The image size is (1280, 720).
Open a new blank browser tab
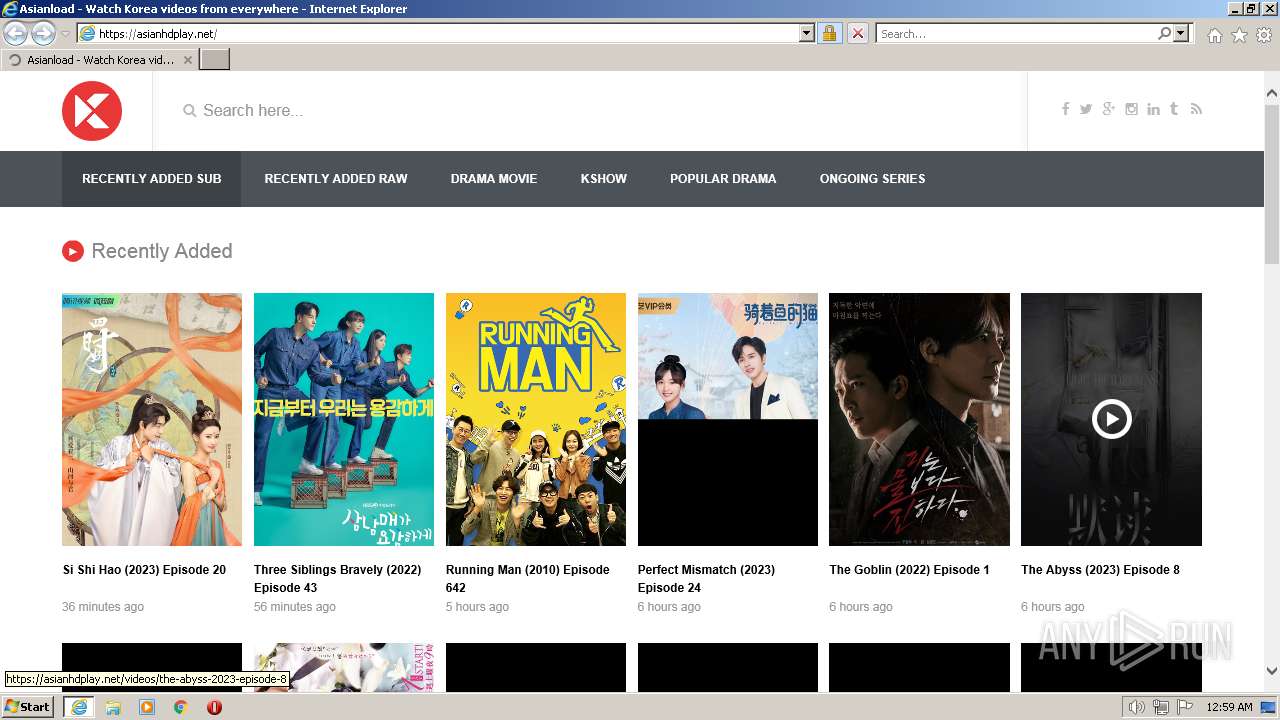215,60
